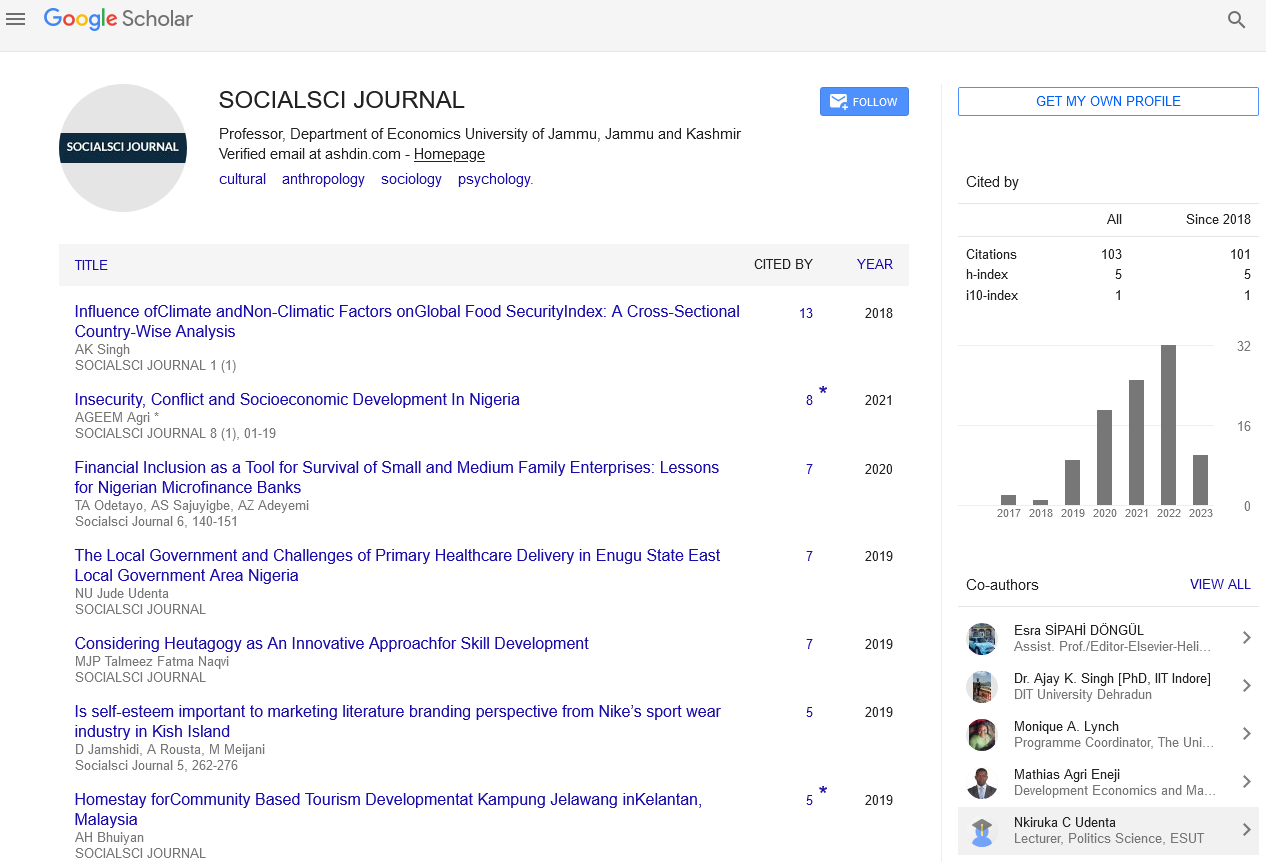The width and height of the screenshot is (1266, 862).
Task: Click the asterisk beside Insecurity article citations
Action: coord(823,391)
